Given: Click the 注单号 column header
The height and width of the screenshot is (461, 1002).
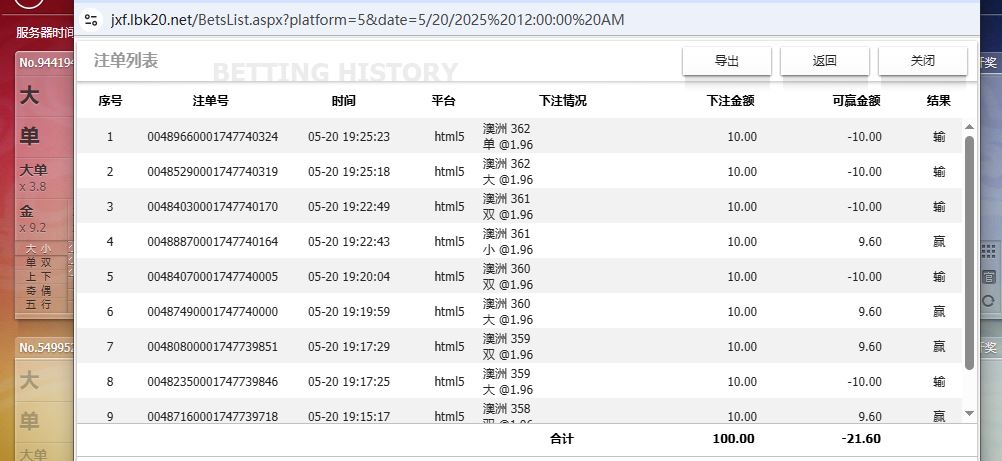Looking at the screenshot, I should click(x=210, y=101).
